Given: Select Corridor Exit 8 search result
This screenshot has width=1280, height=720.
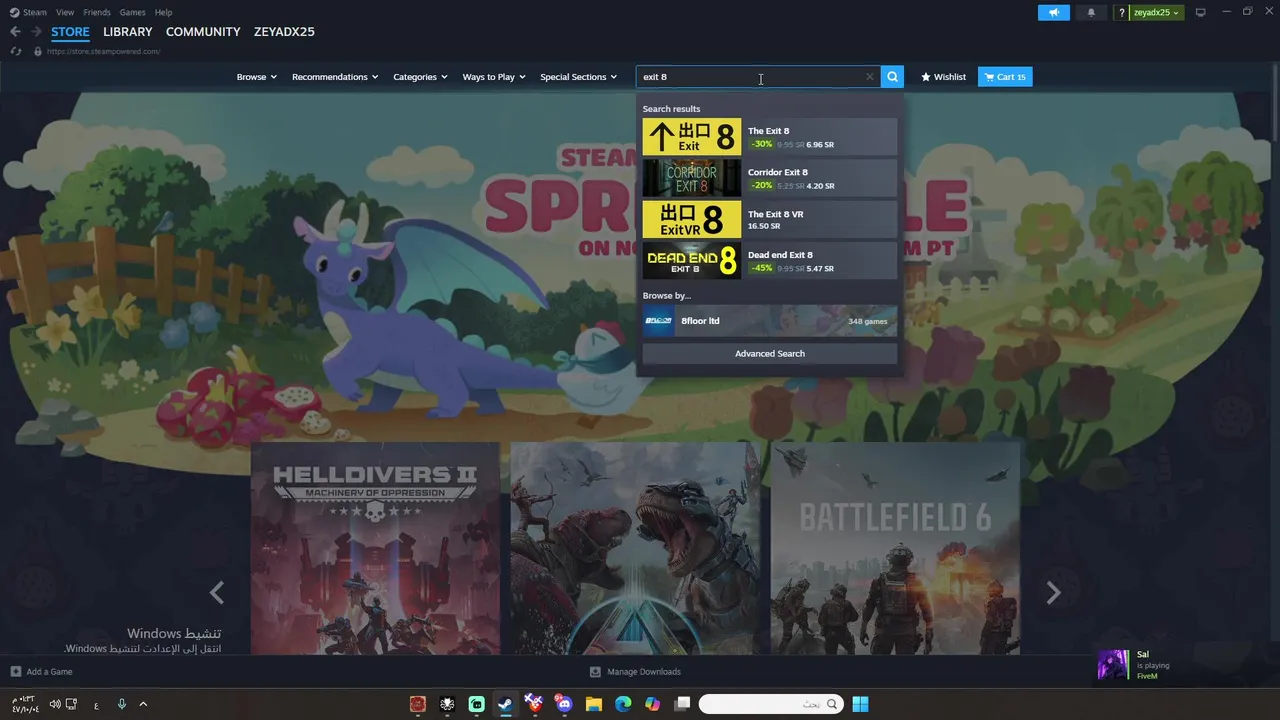Looking at the screenshot, I should [770, 178].
